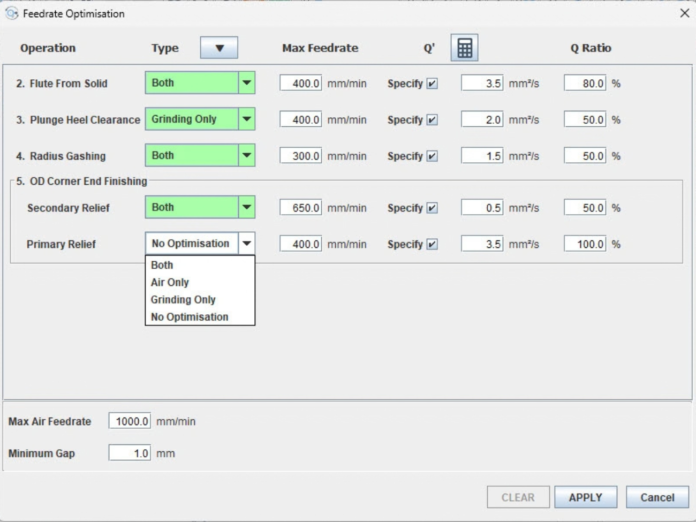
Task: Open the Type header dropdown arrow button
Action: point(219,47)
